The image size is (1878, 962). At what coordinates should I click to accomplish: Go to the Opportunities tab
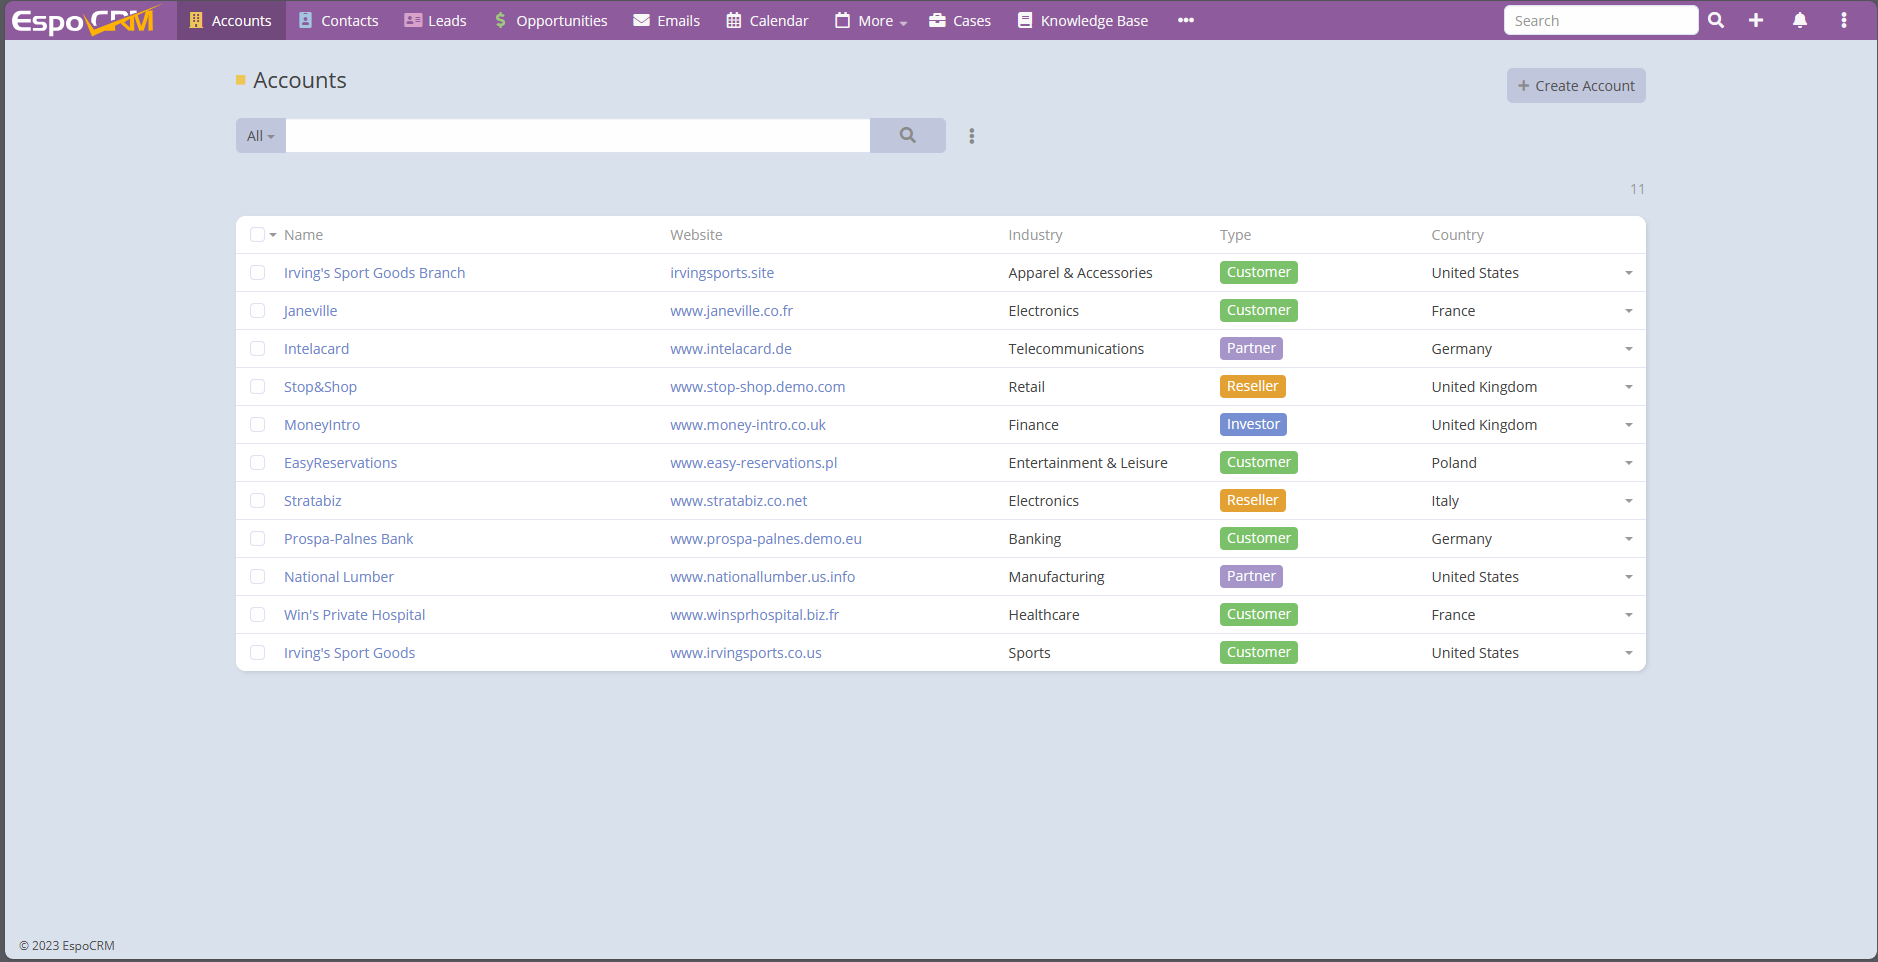[551, 21]
